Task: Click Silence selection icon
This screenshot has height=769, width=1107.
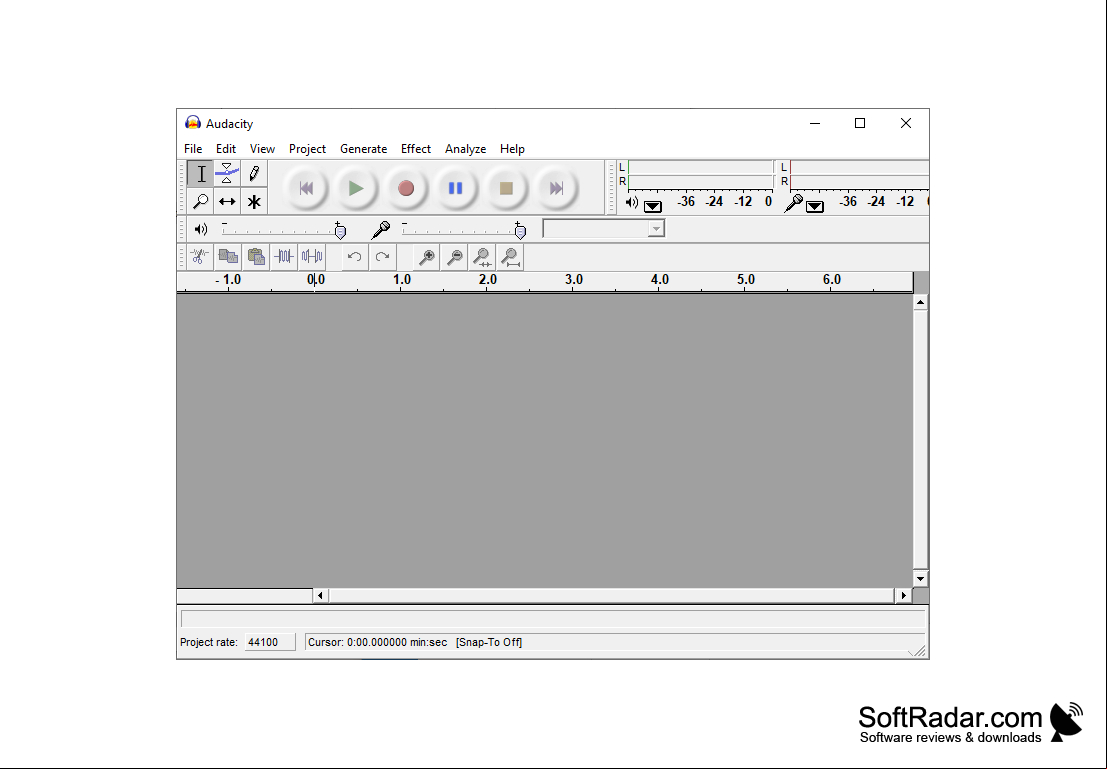Action: 311,257
